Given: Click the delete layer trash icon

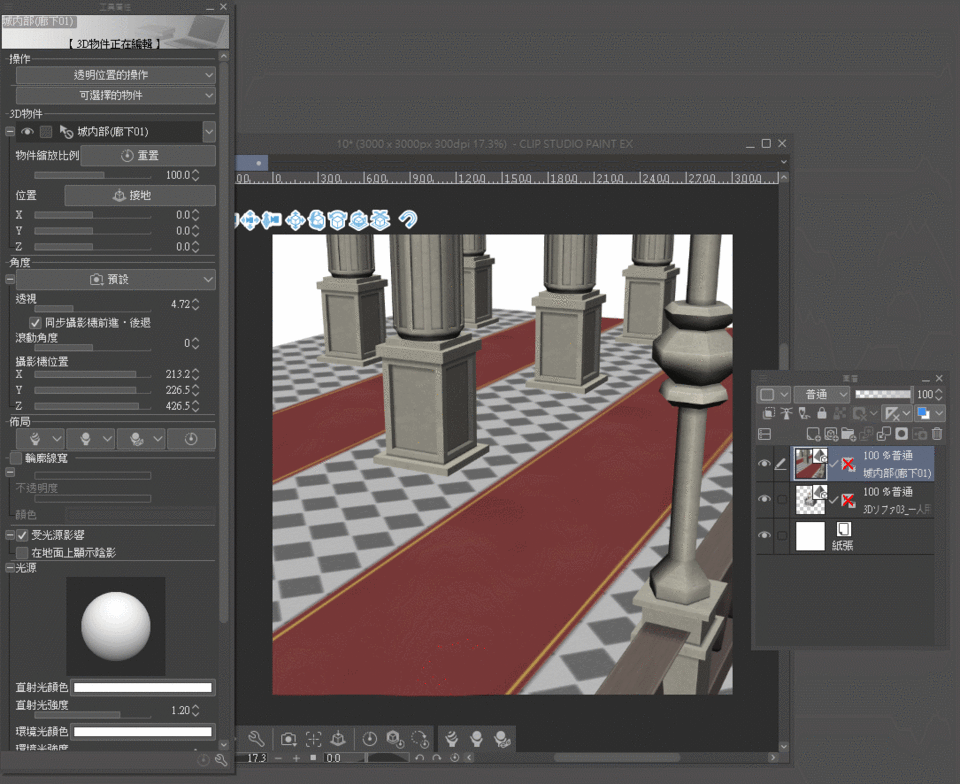Looking at the screenshot, I should pos(936,434).
